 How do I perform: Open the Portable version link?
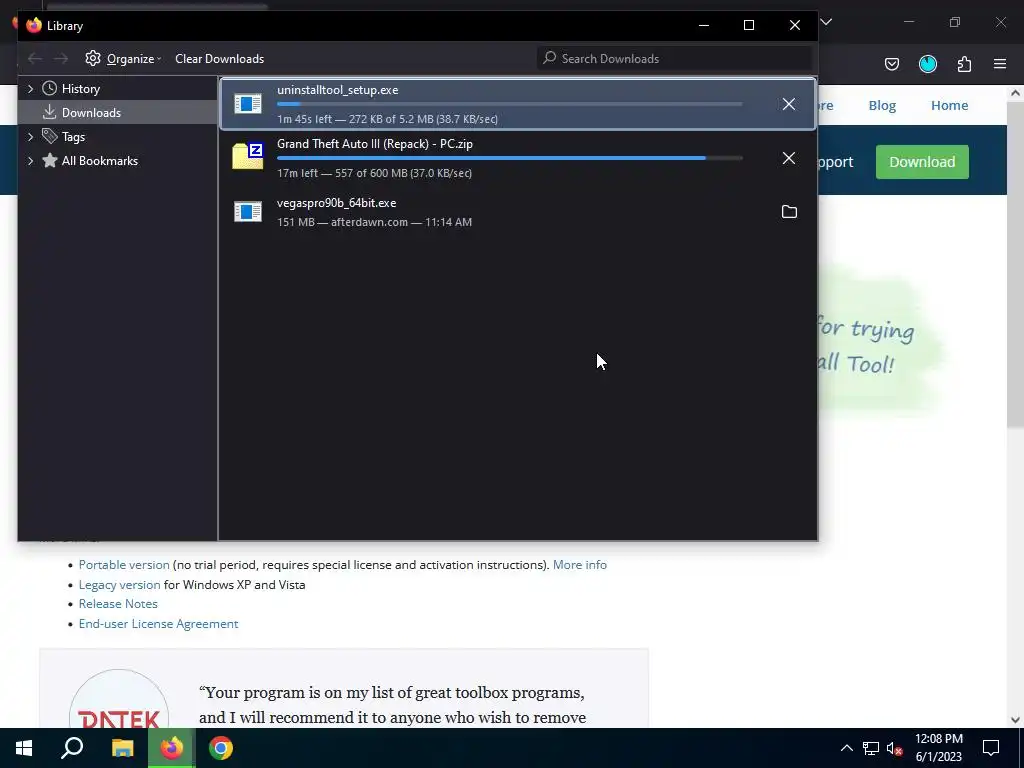coord(124,565)
